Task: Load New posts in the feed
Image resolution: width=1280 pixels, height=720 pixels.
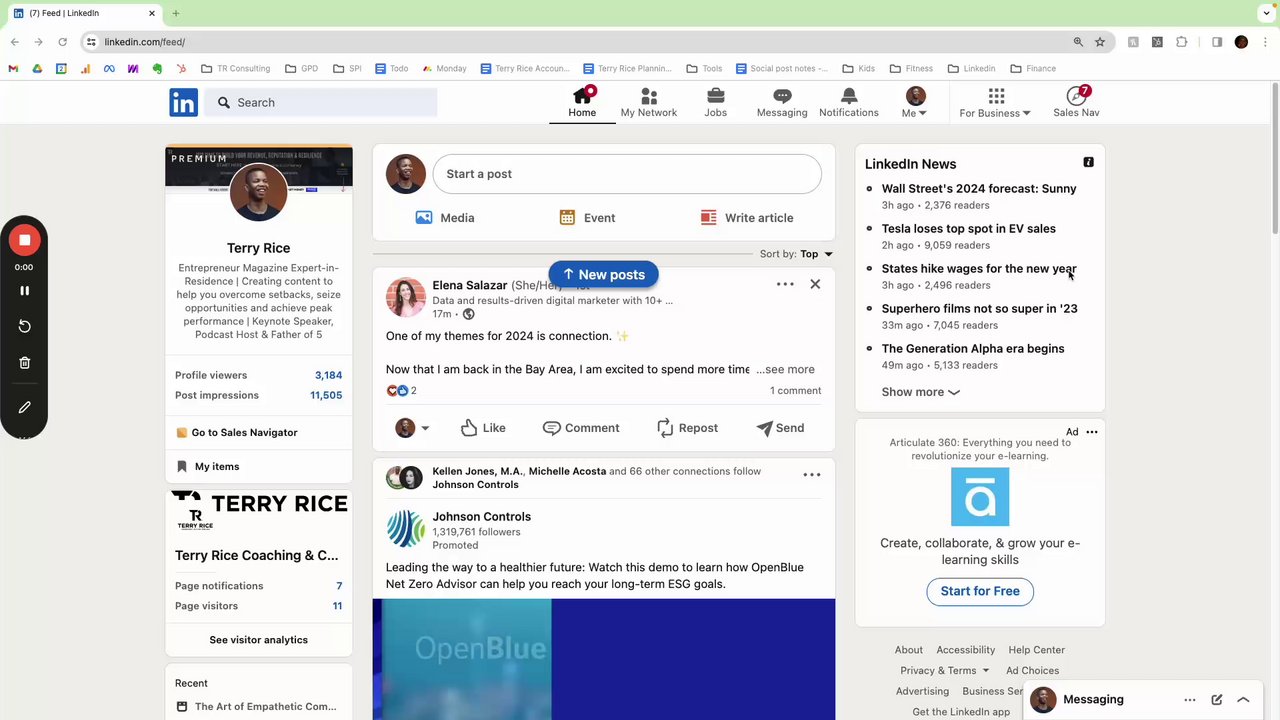Action: 603,275
